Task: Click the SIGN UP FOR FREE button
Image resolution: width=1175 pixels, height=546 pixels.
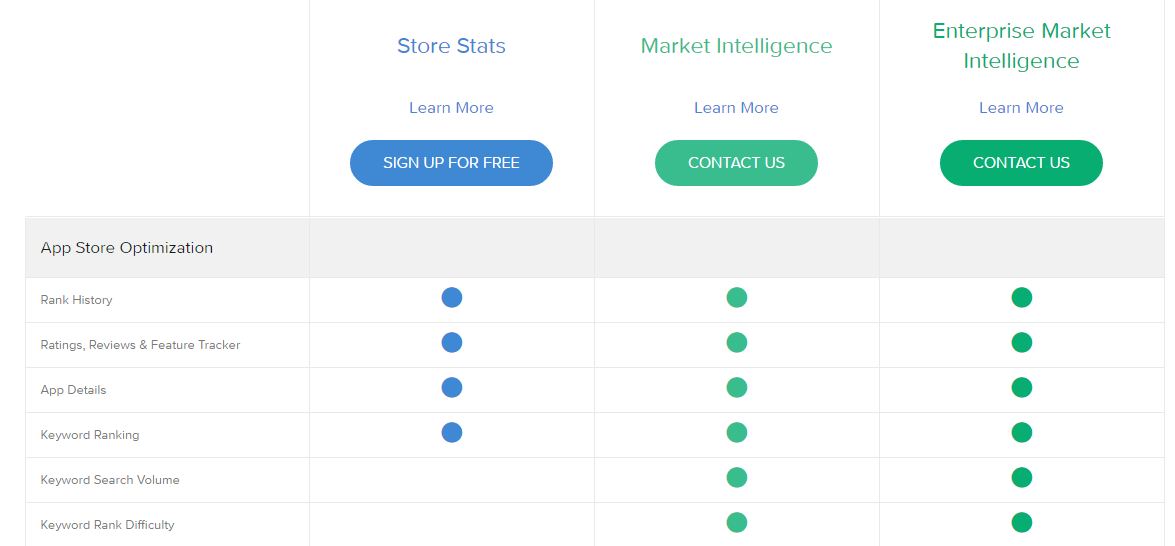Action: [451, 163]
